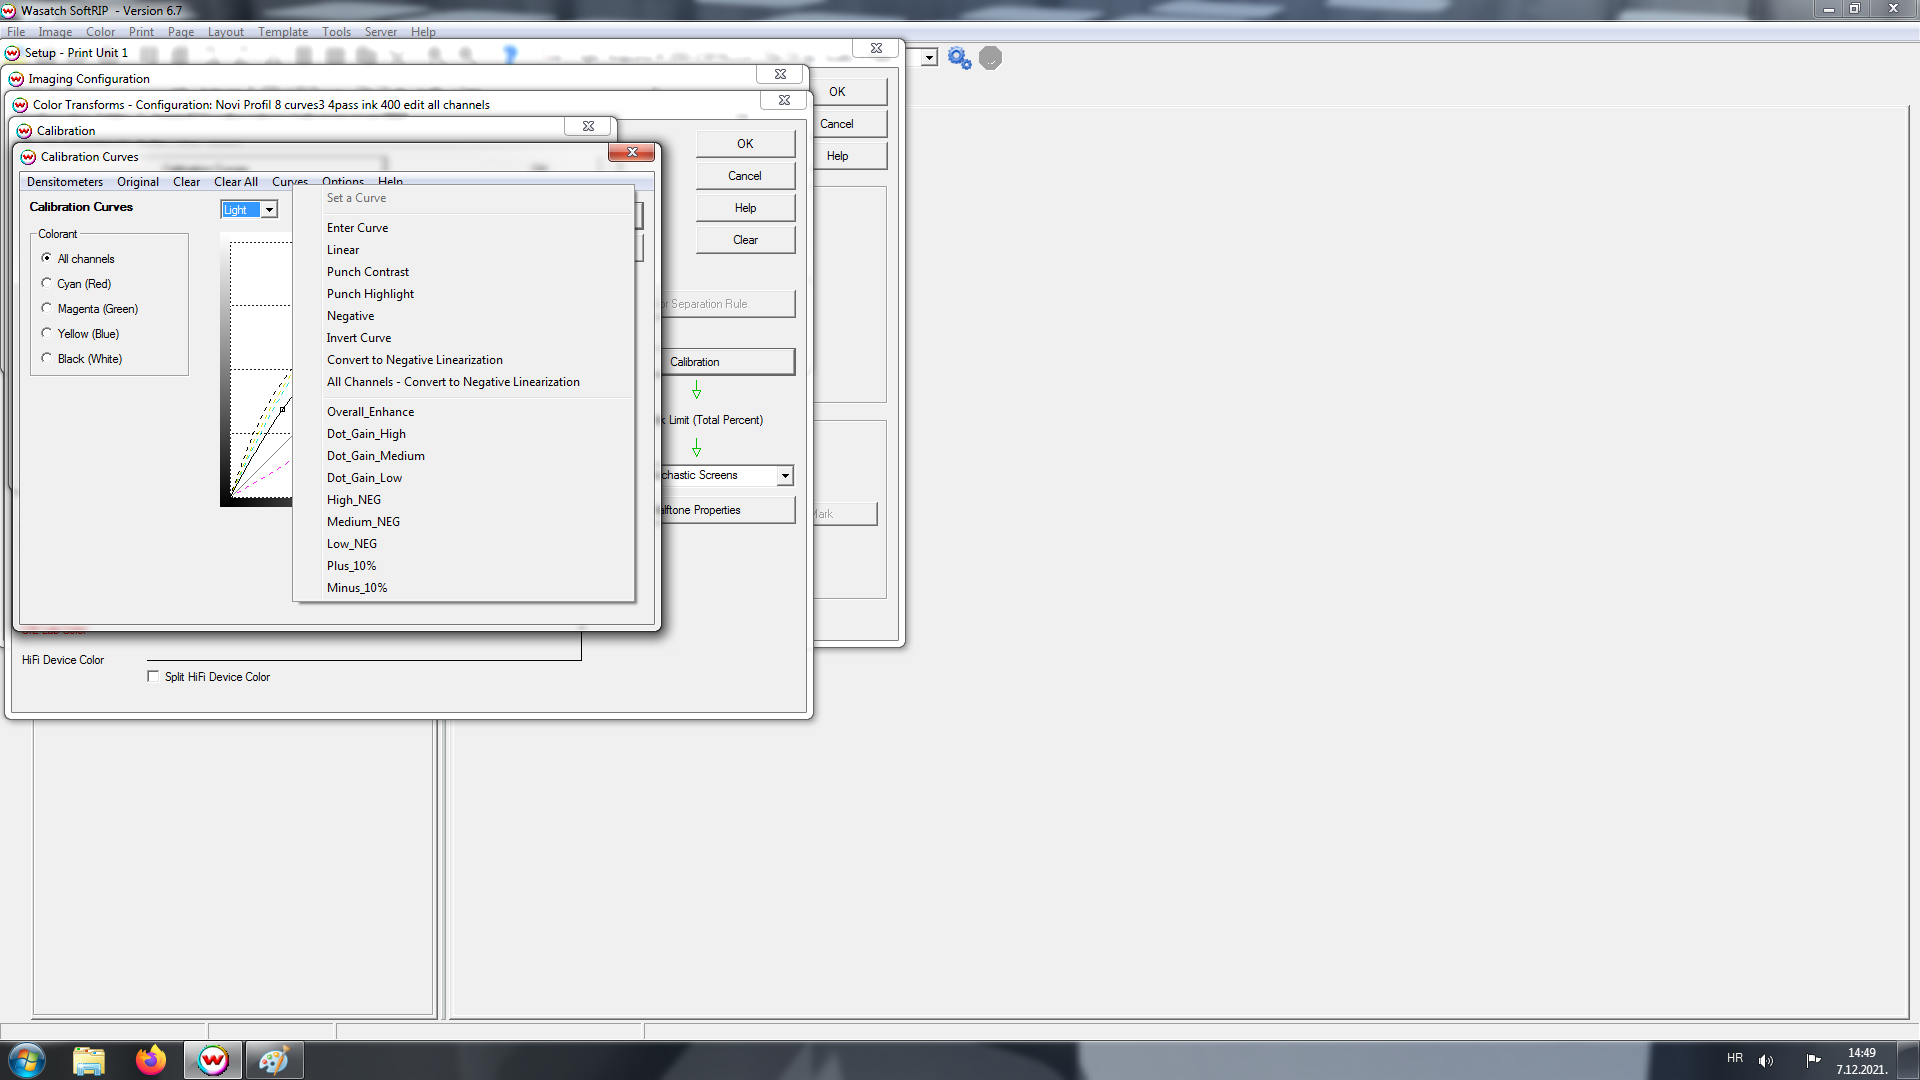
Task: Click Help in Setup Print Unit dialog
Action: 849,156
